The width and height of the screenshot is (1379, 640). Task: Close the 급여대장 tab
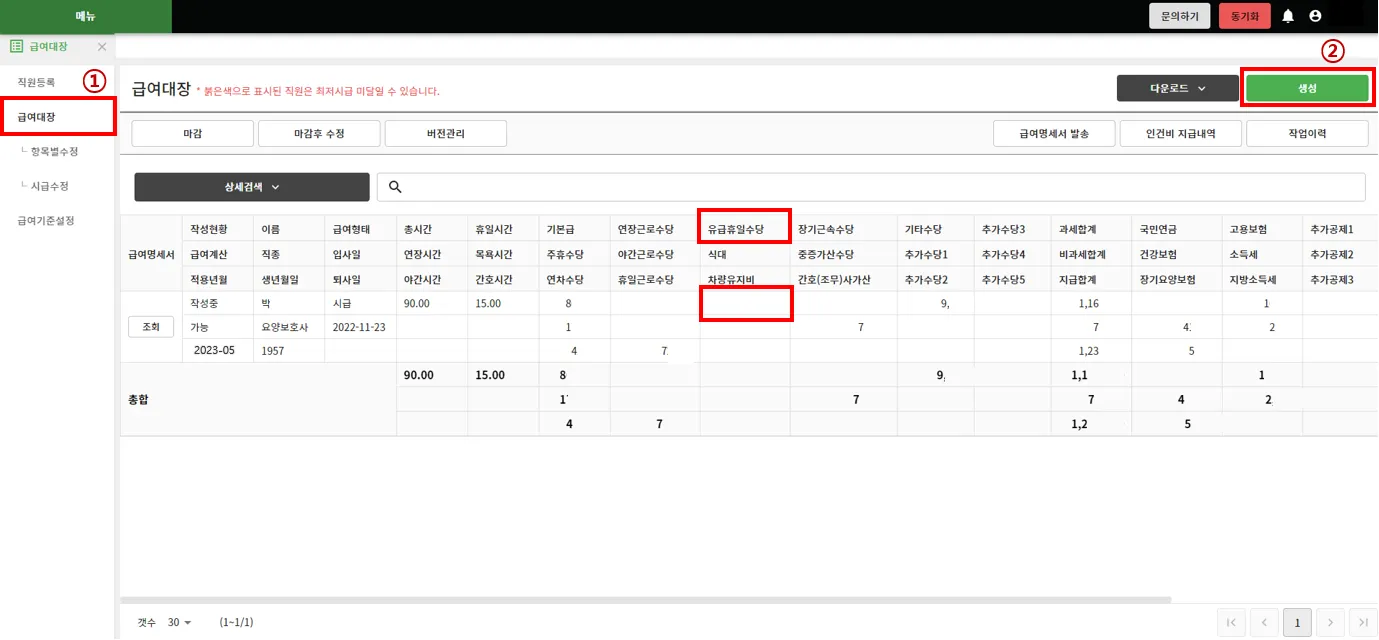click(x=102, y=47)
